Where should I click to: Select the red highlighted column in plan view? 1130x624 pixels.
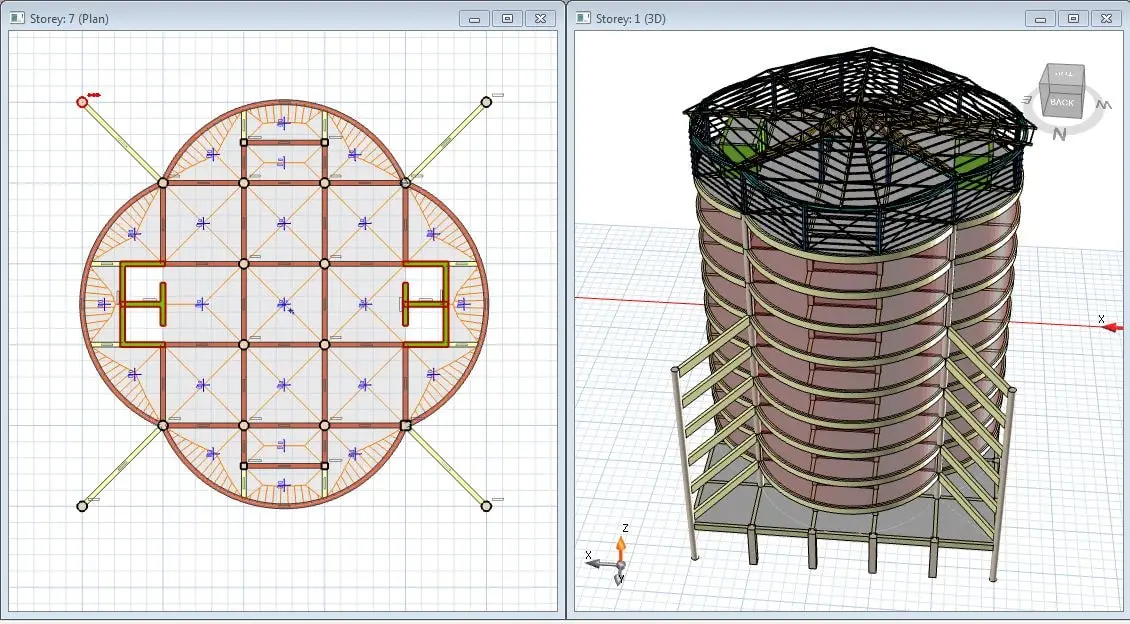coord(82,101)
